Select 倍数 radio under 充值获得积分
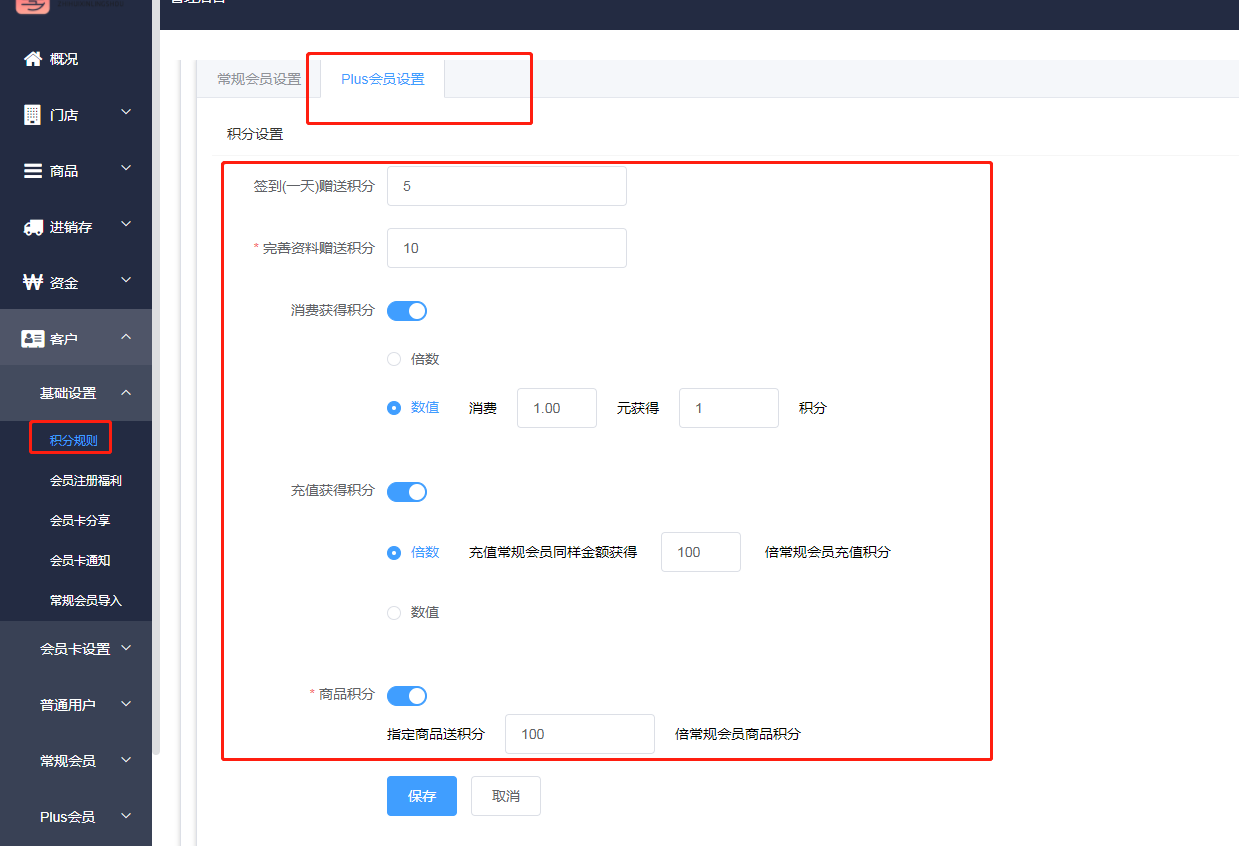This screenshot has width=1239, height=846. (394, 552)
